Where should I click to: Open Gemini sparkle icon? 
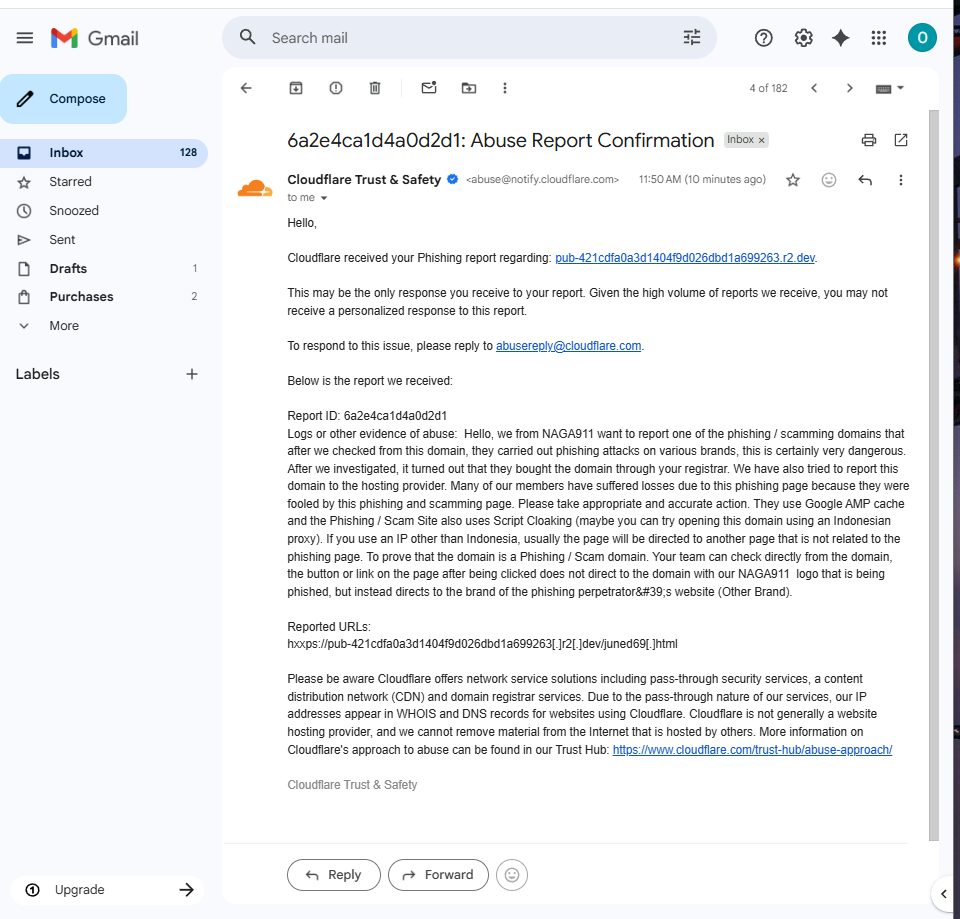pos(841,38)
